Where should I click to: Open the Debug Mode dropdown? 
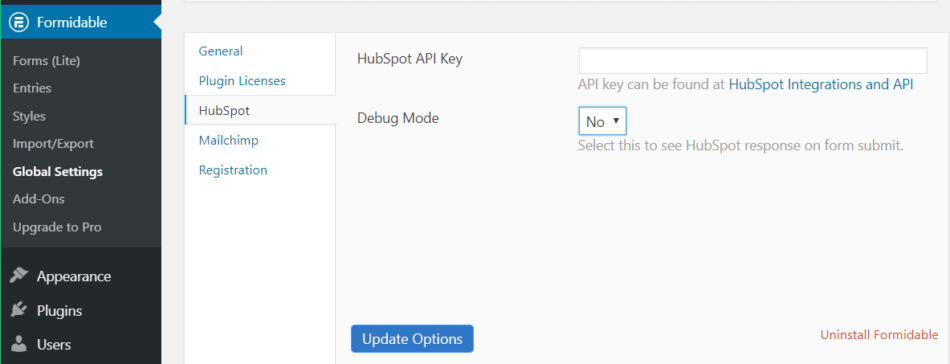602,121
